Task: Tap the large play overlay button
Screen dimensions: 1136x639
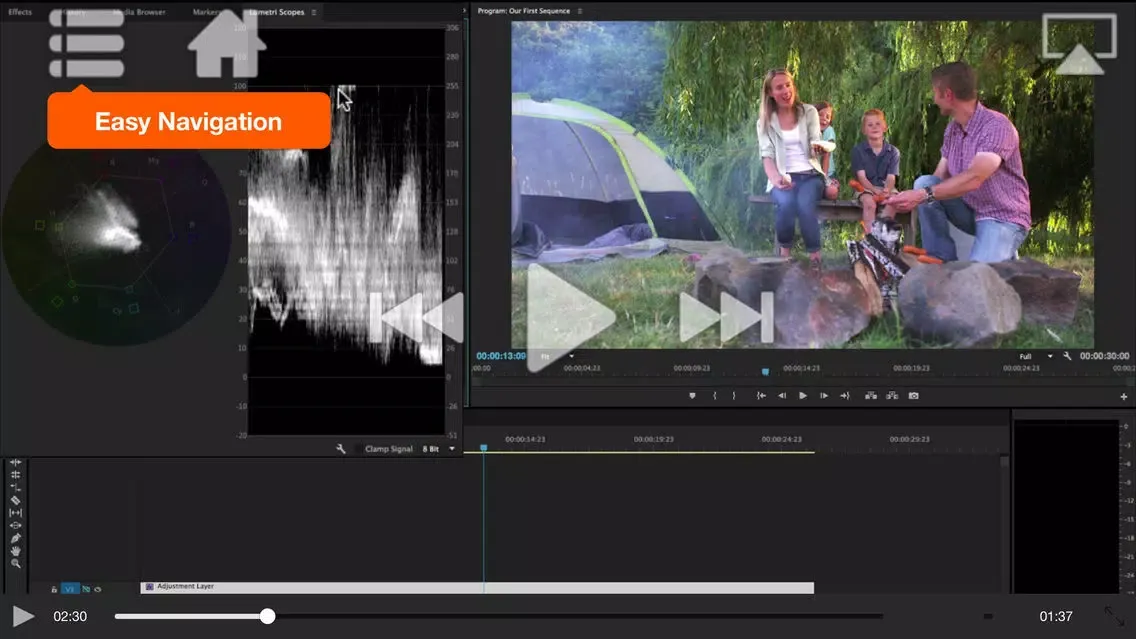Action: [x=570, y=317]
